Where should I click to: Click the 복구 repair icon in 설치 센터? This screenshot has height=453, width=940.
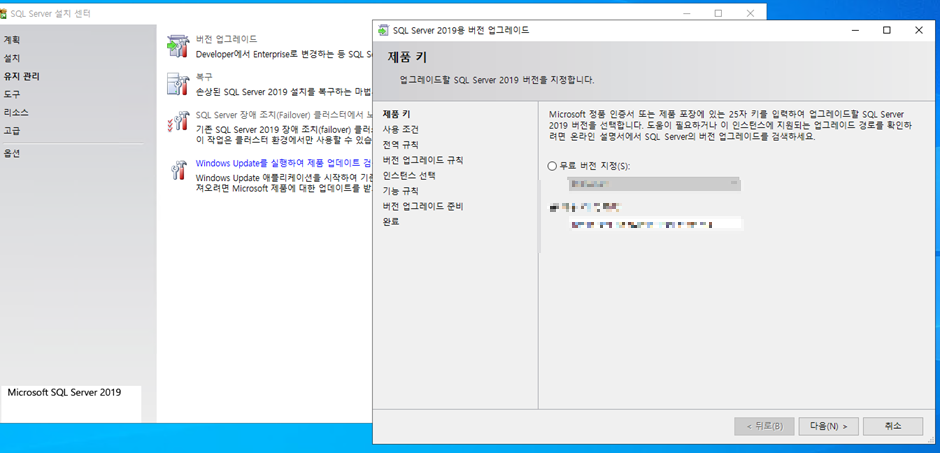tap(177, 84)
